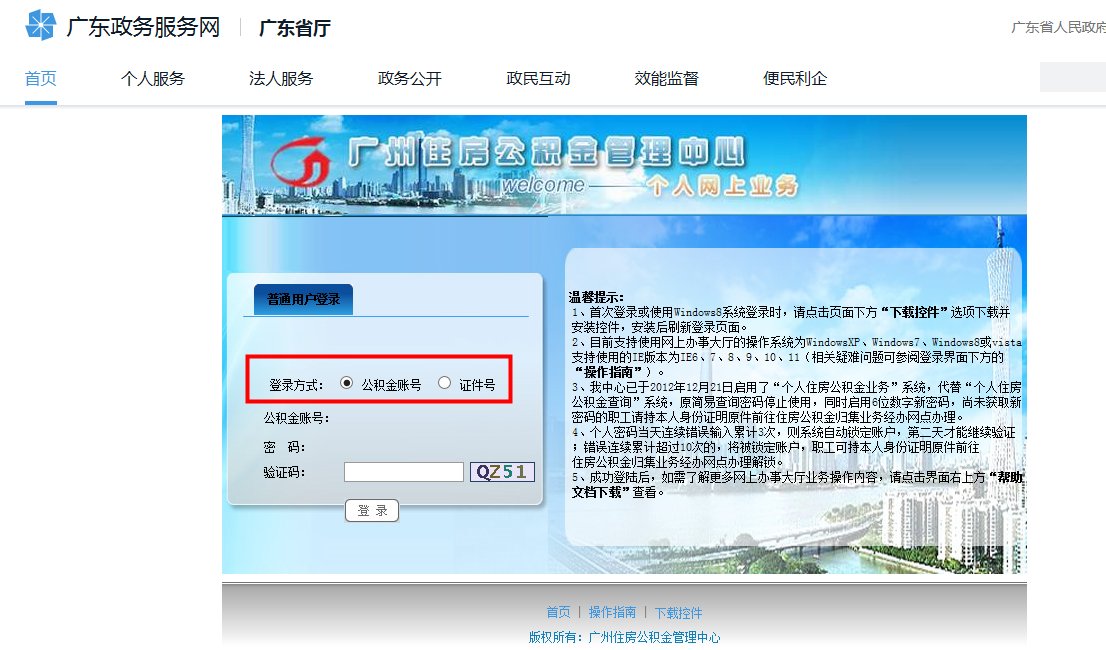Click the Guangdong Government Services logo icon

pos(39,24)
